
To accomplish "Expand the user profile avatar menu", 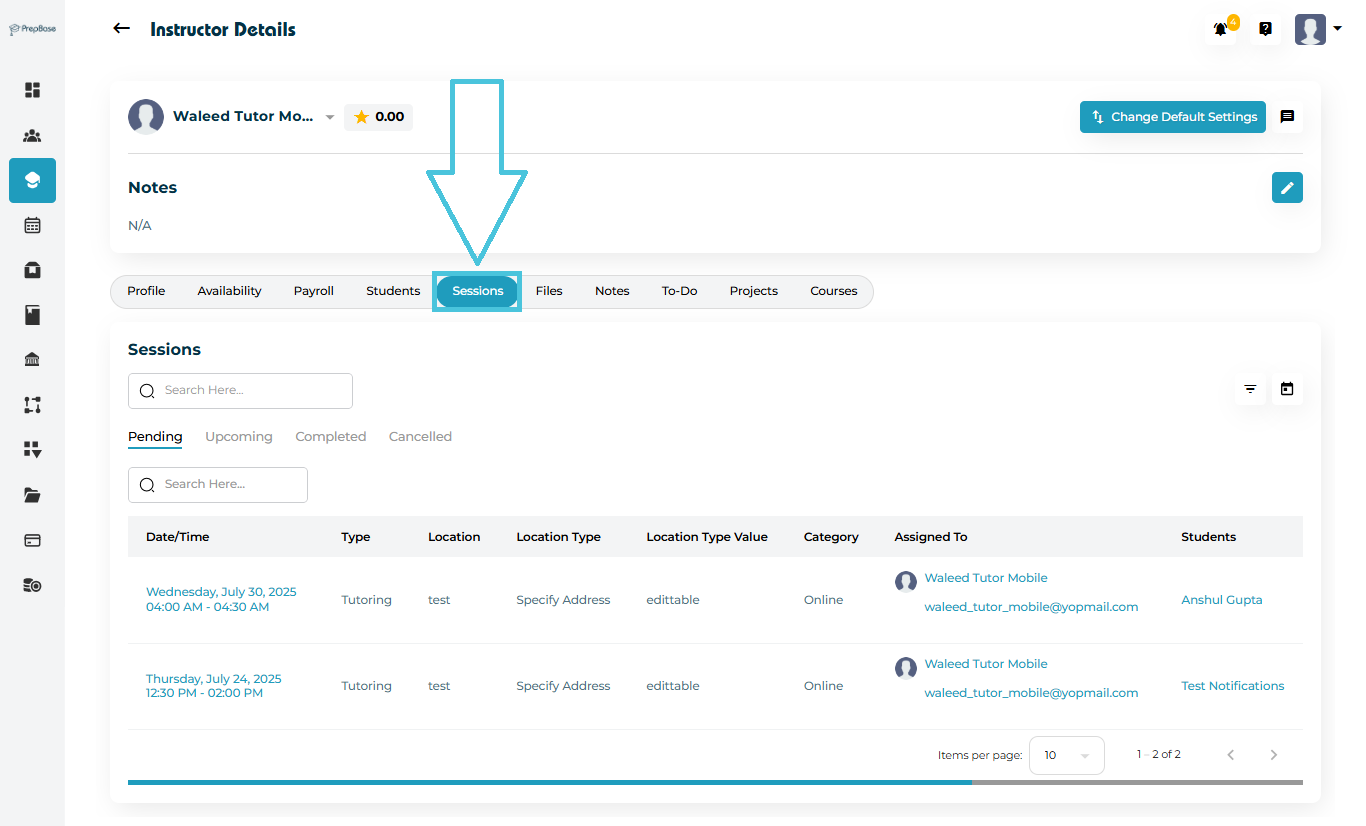I will click(1317, 29).
